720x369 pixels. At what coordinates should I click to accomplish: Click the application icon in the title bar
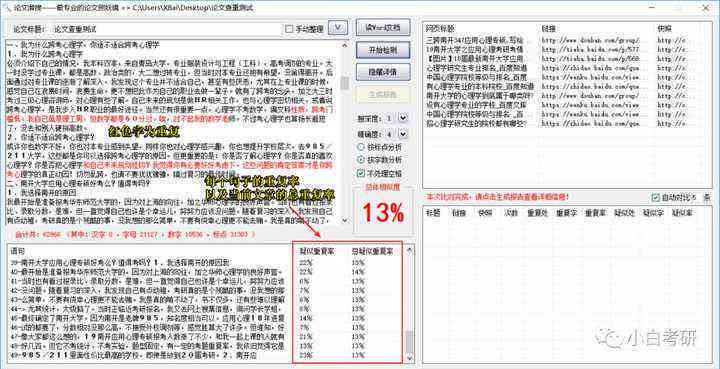click(7, 8)
